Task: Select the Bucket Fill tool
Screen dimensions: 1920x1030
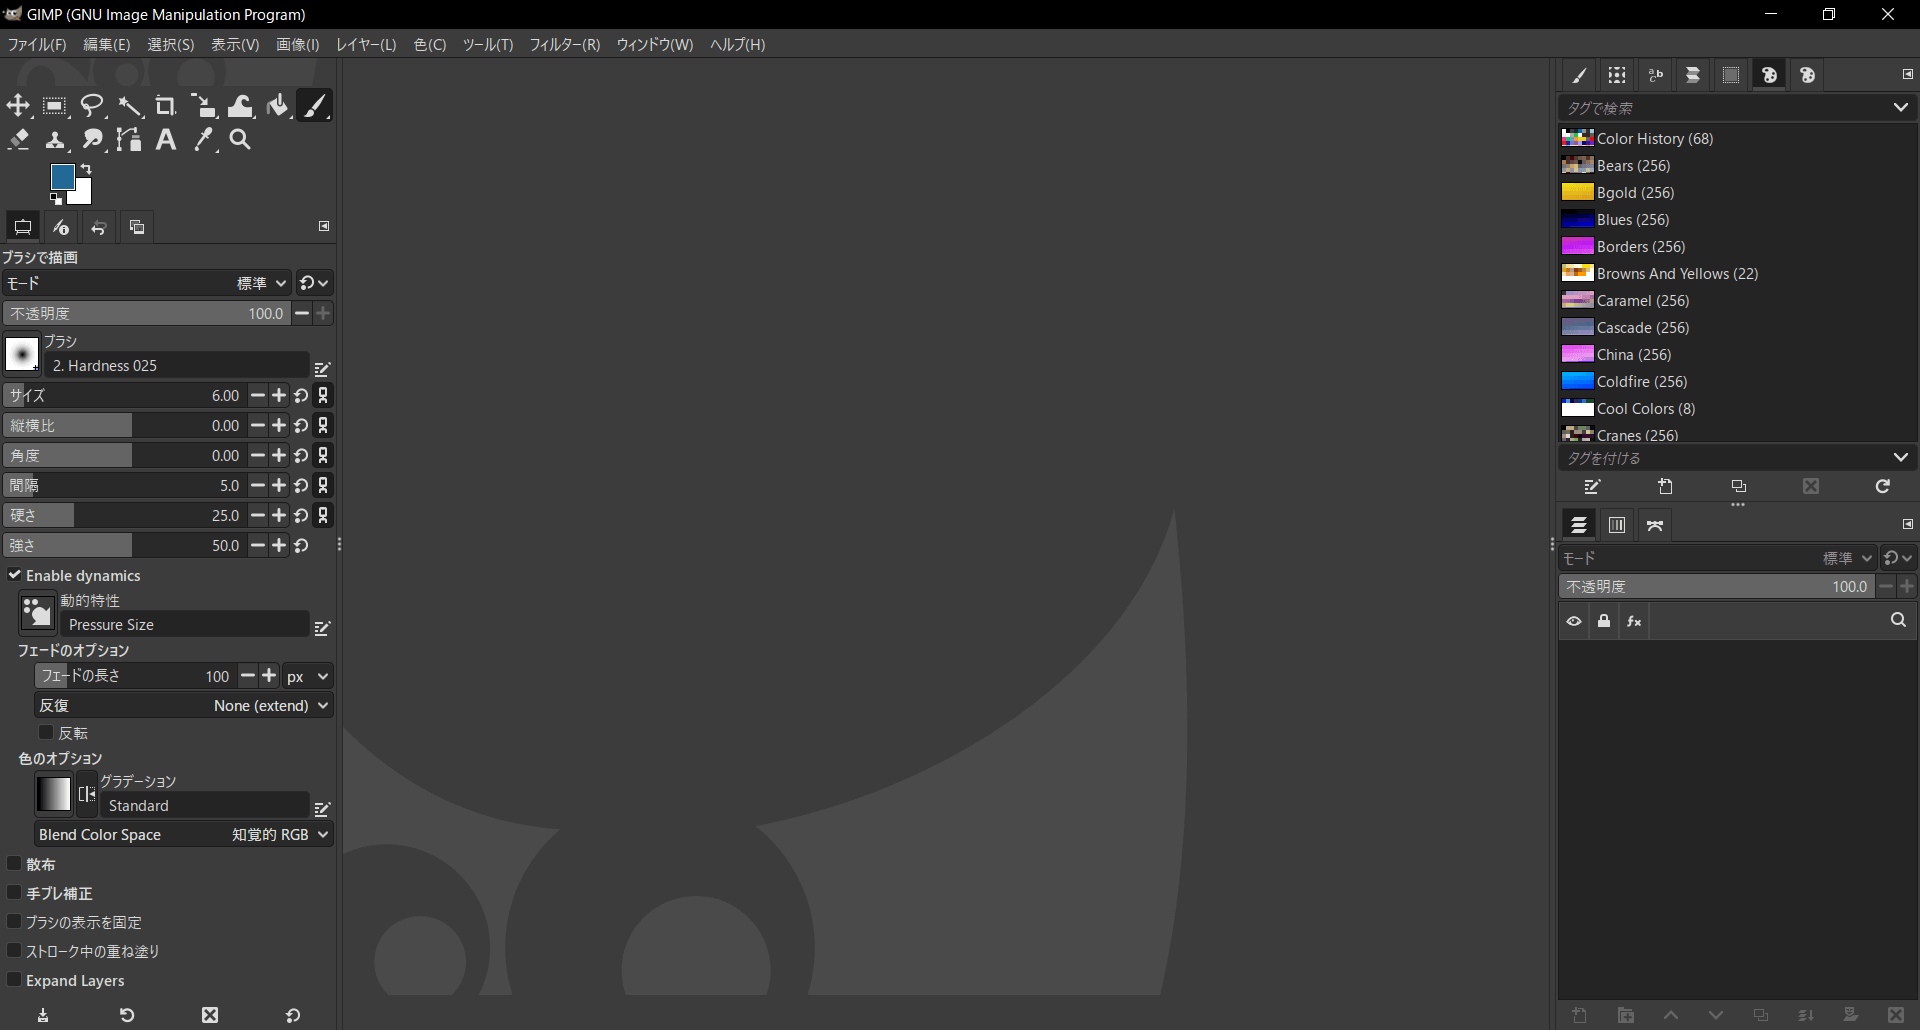Action: pyautogui.click(x=277, y=106)
